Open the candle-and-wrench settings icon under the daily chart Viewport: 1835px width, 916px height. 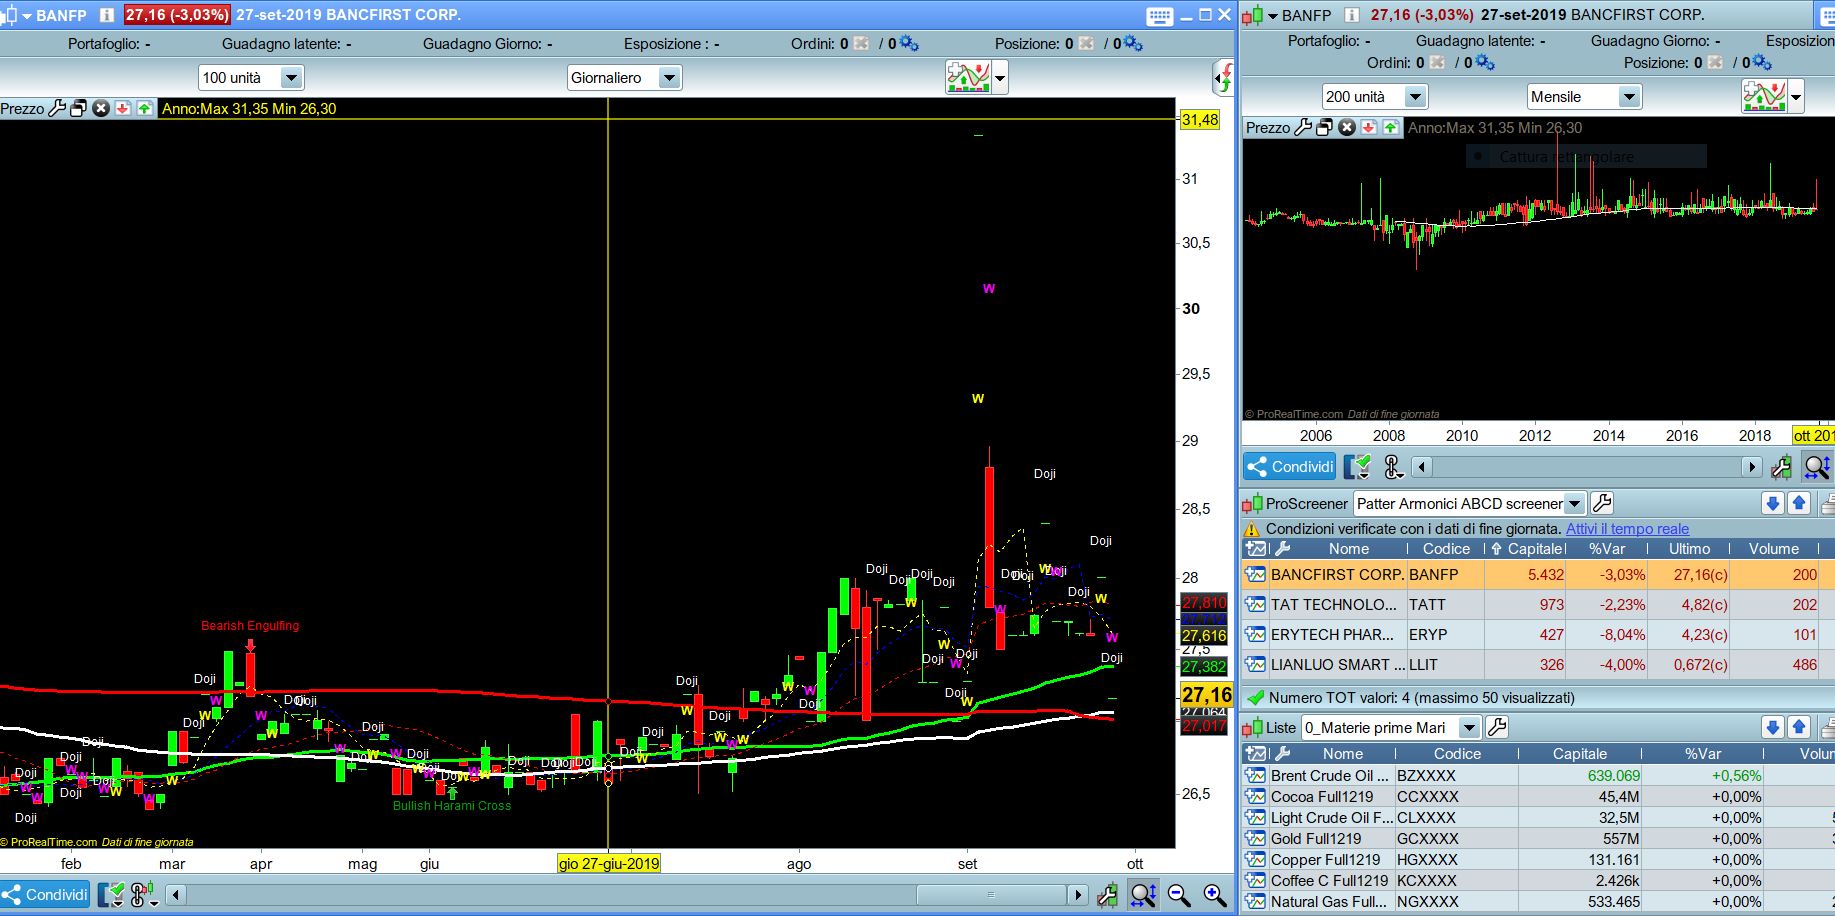[1107, 895]
